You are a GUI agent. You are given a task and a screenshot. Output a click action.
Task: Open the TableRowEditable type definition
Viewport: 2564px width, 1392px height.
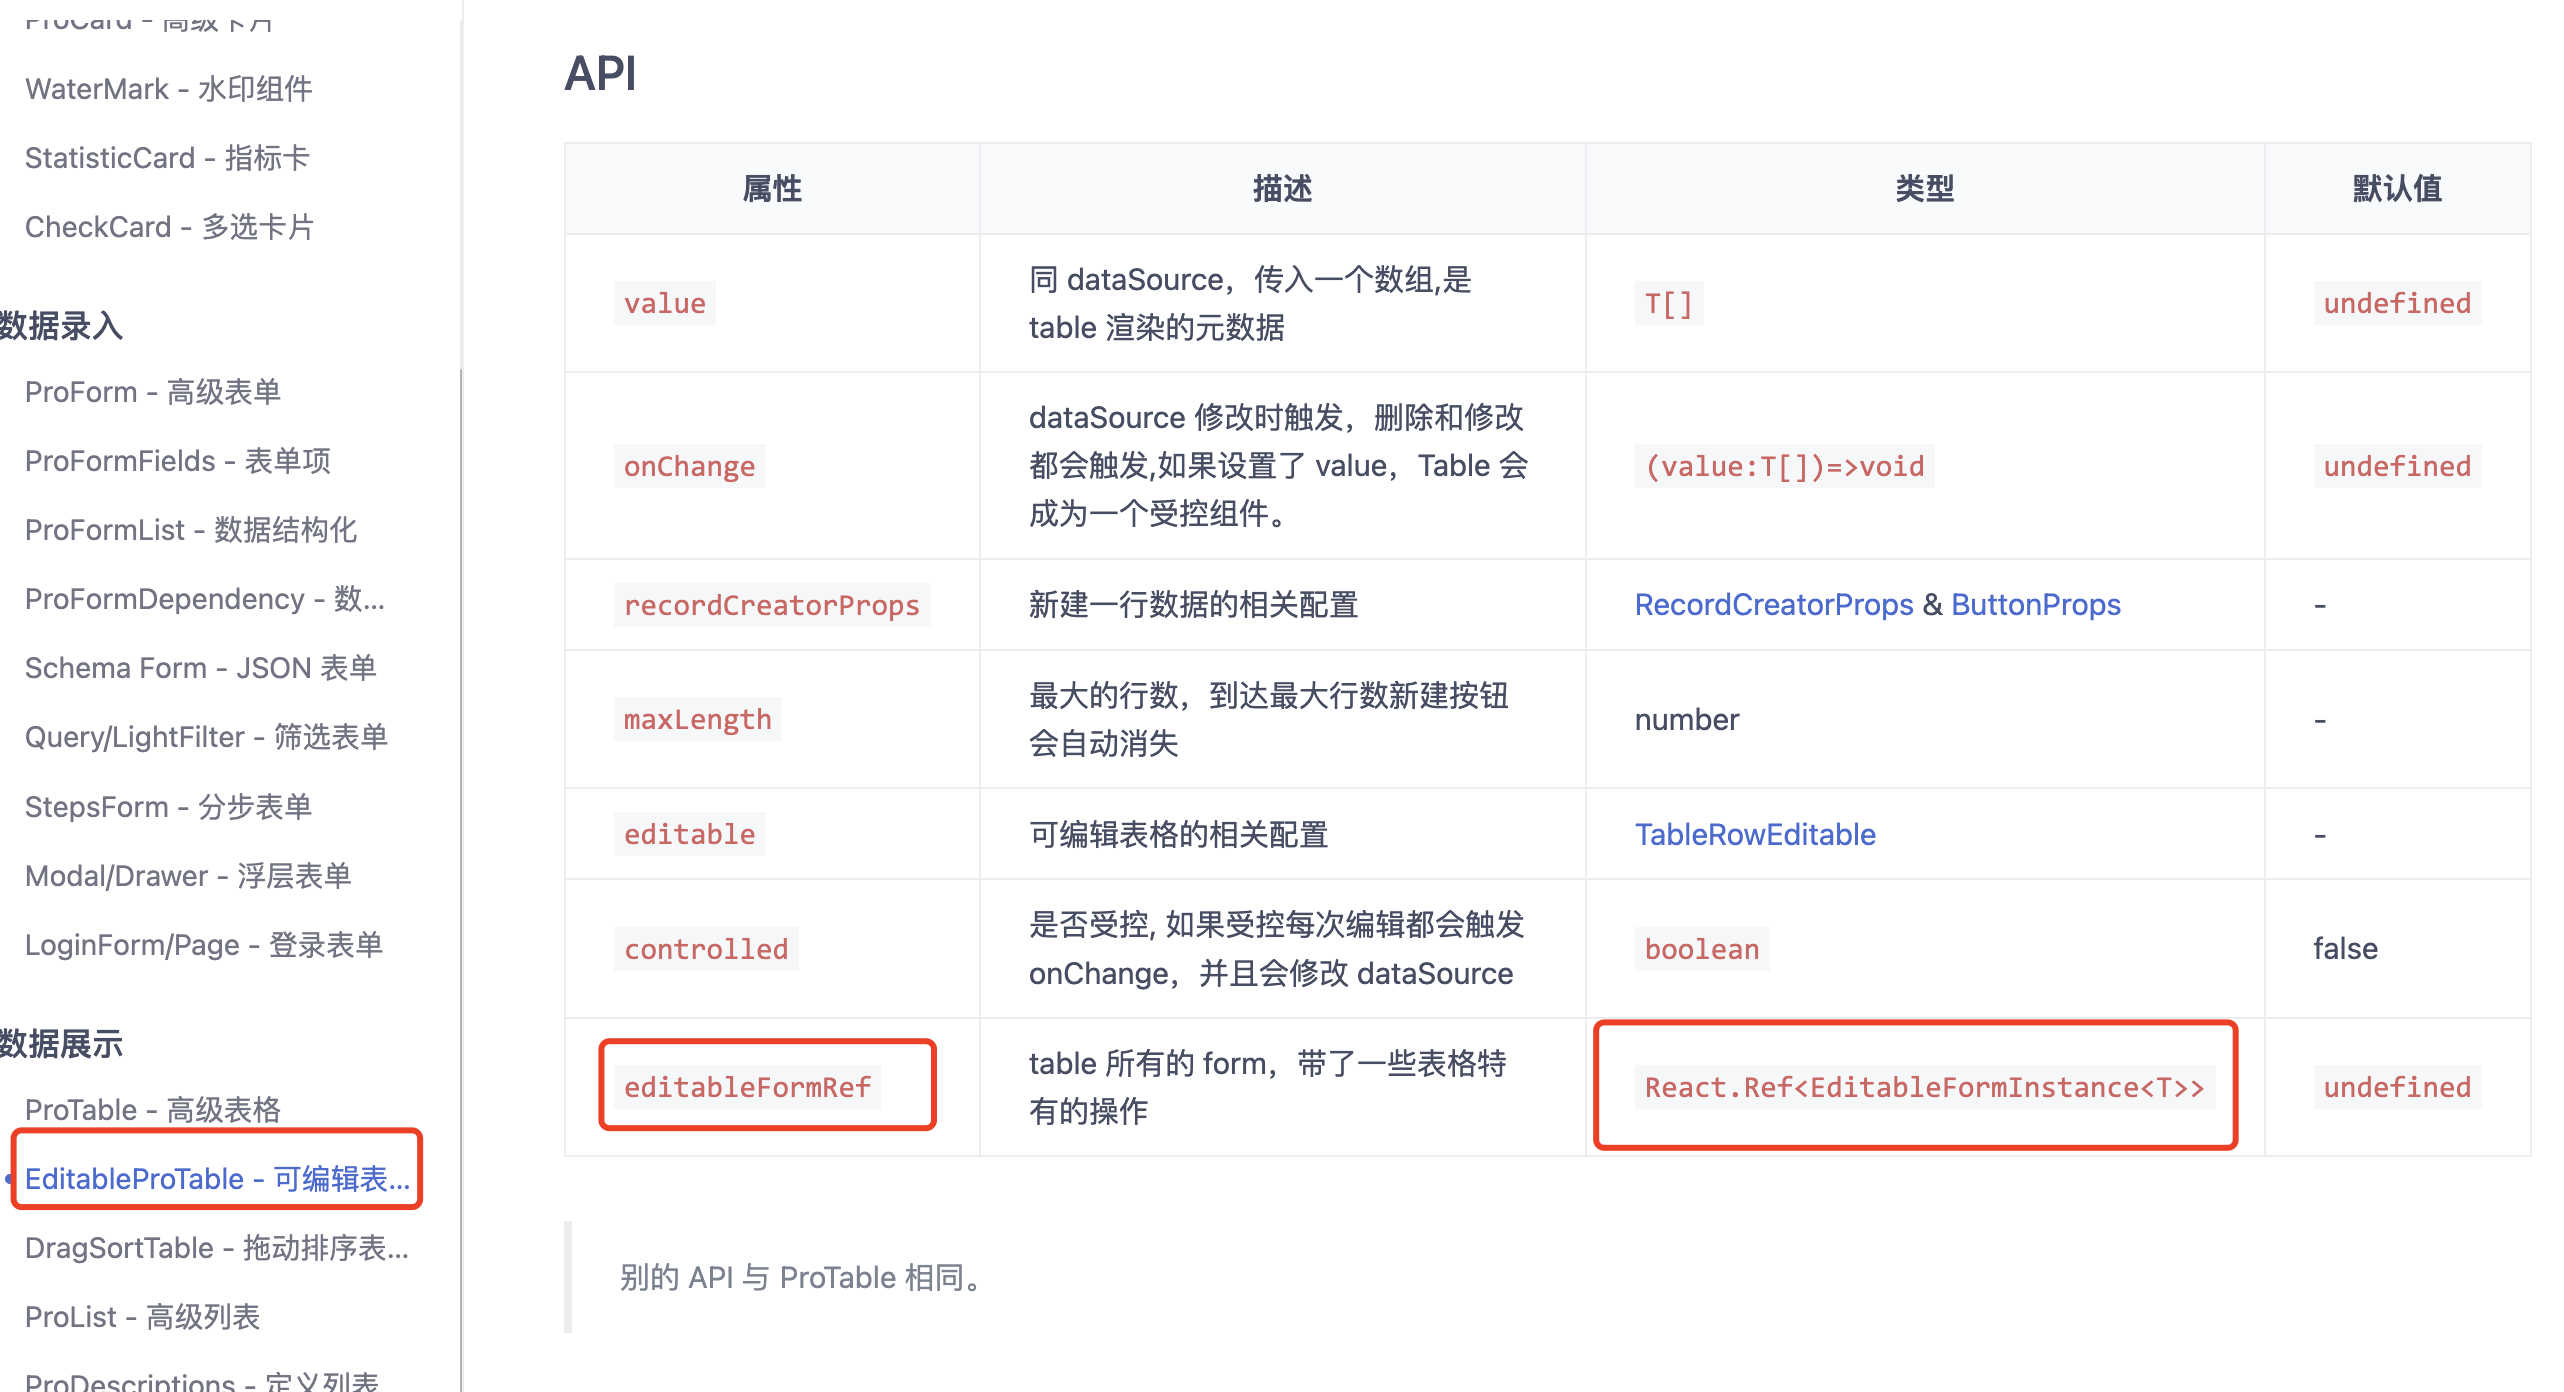[1755, 834]
